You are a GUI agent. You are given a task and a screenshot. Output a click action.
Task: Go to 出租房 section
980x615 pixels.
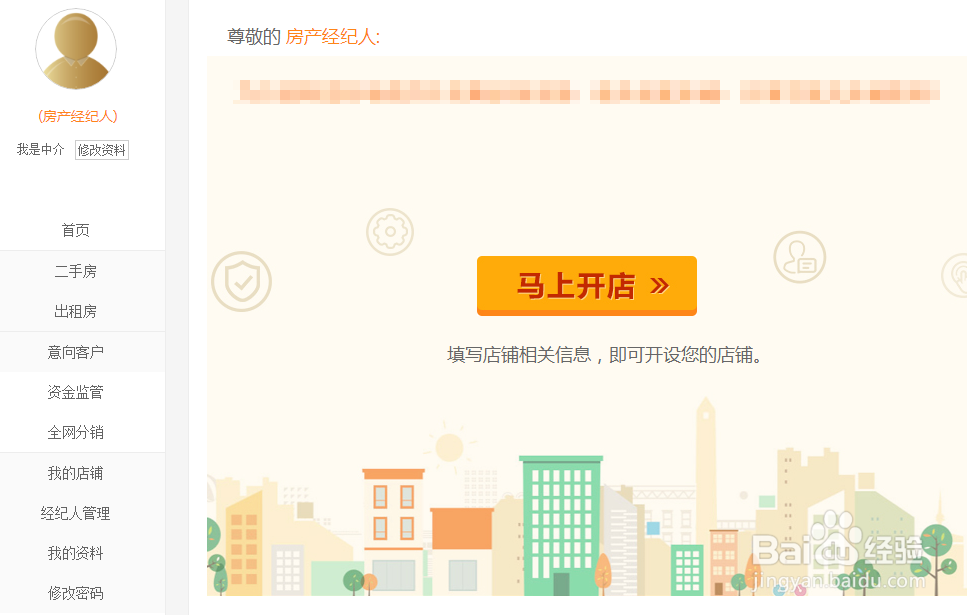[x=76, y=311]
